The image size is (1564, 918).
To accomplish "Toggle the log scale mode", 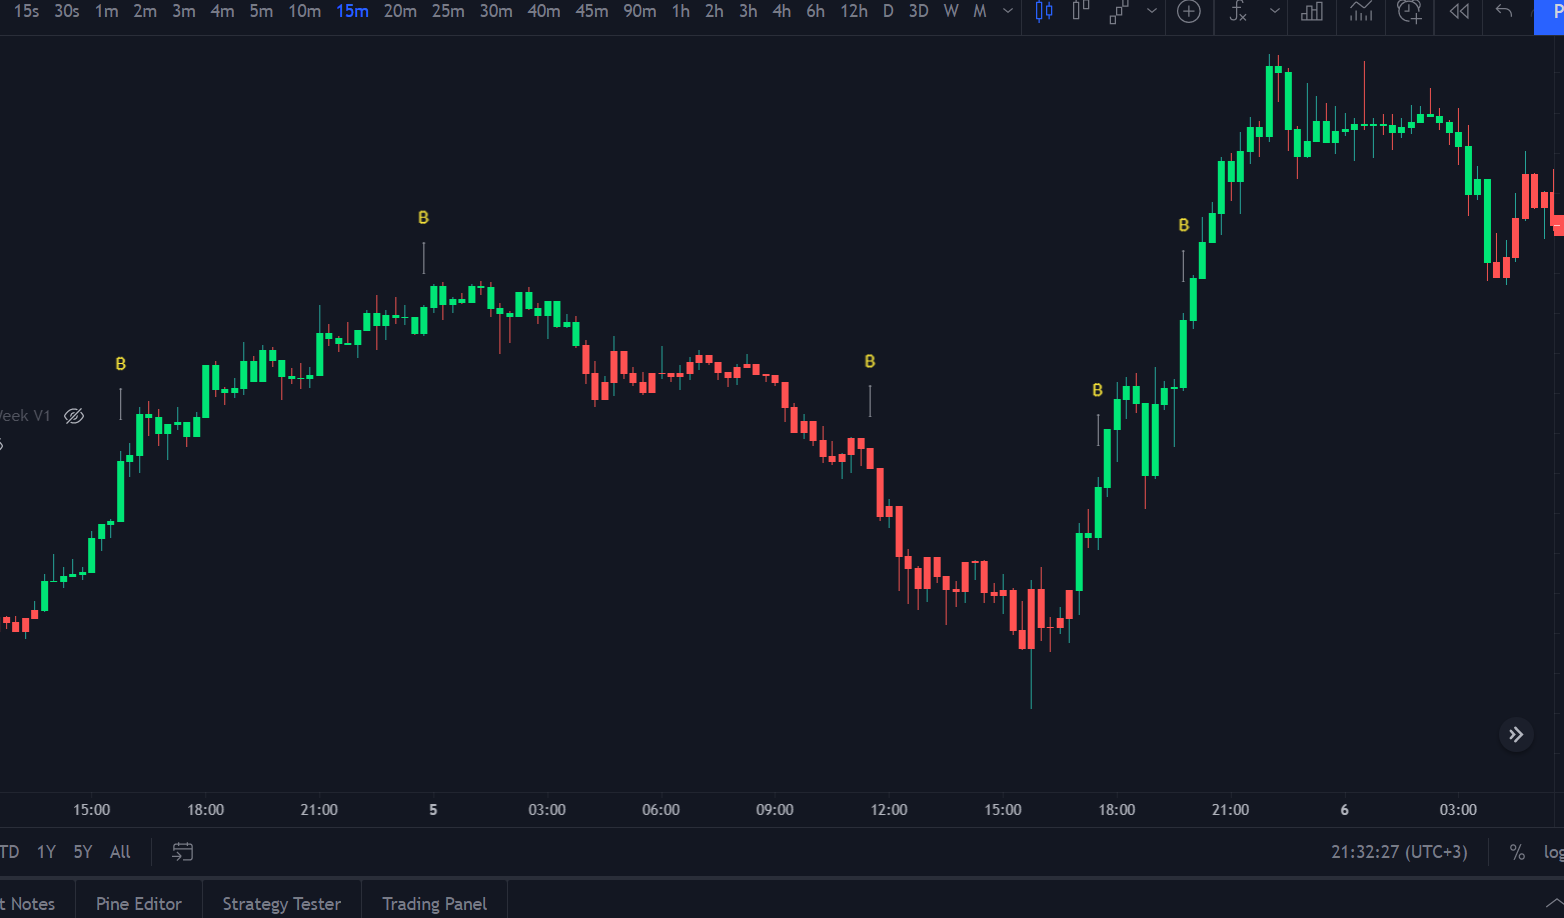I will pyautogui.click(x=1553, y=852).
